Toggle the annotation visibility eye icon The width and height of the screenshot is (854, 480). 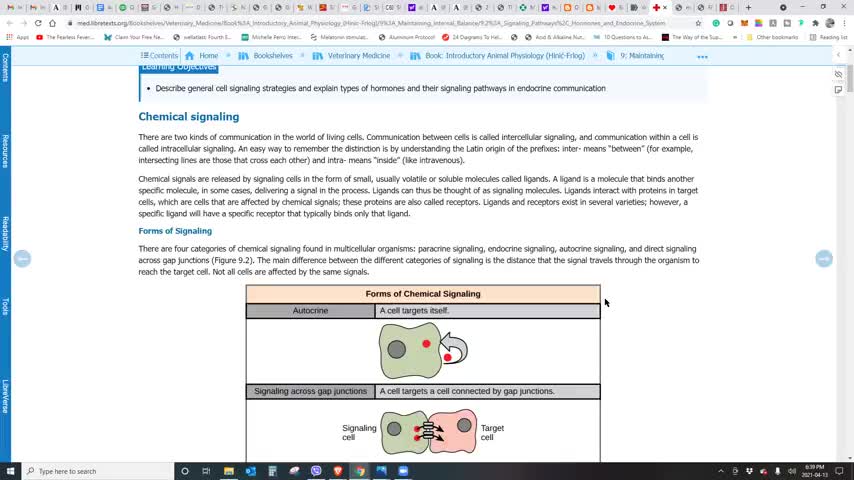click(x=838, y=74)
